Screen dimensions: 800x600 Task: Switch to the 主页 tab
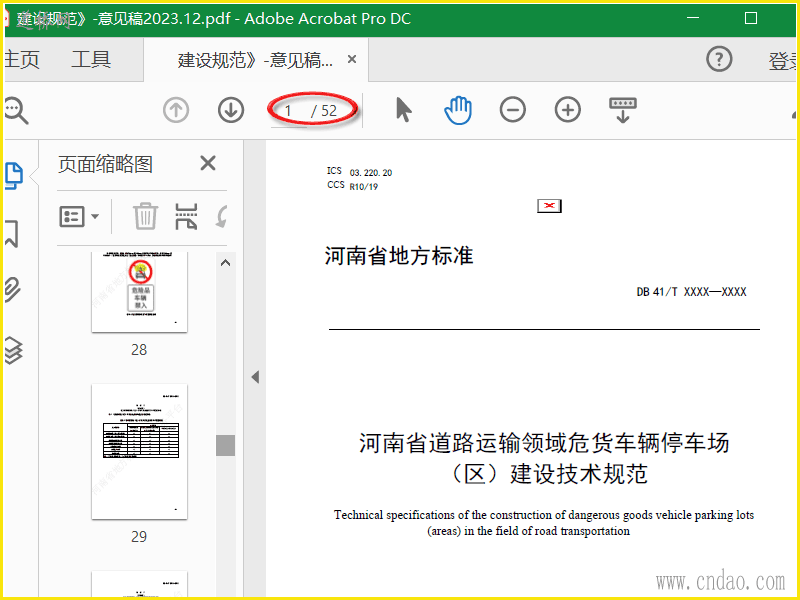21,59
